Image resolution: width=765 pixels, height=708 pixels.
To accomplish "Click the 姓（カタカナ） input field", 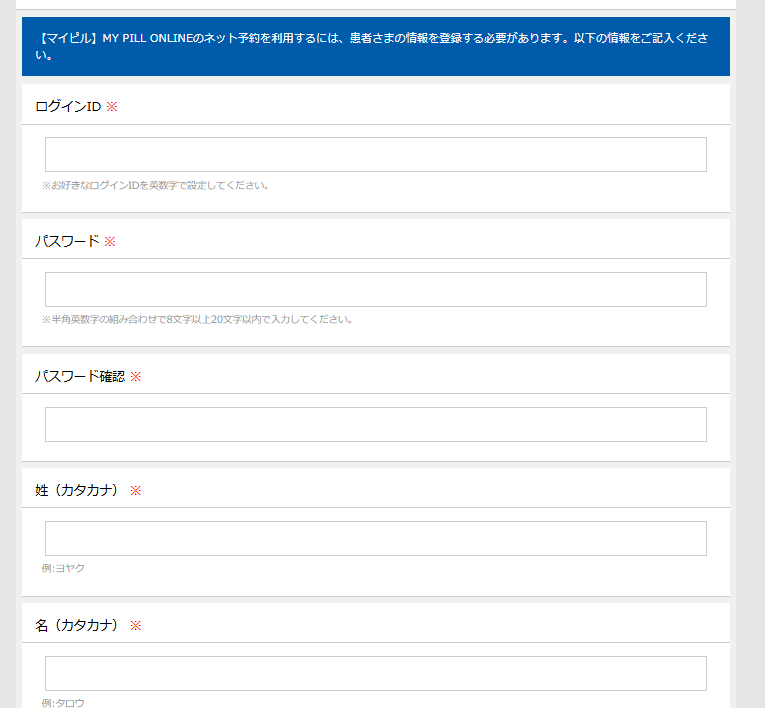I will (375, 538).
